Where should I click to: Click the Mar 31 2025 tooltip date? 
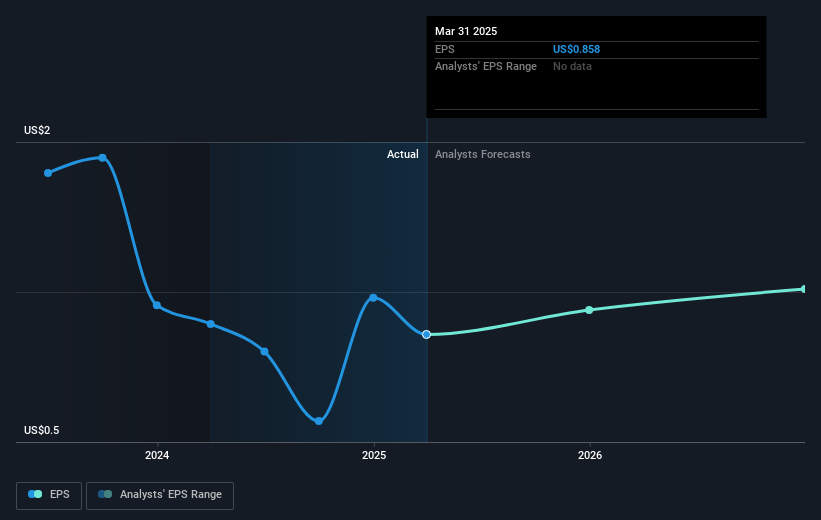(466, 31)
